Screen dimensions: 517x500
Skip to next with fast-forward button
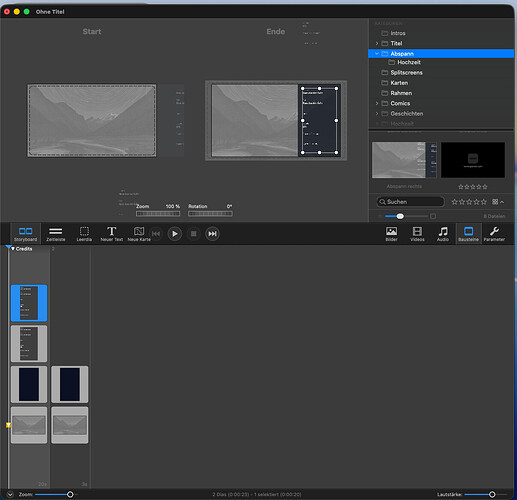(x=212, y=234)
